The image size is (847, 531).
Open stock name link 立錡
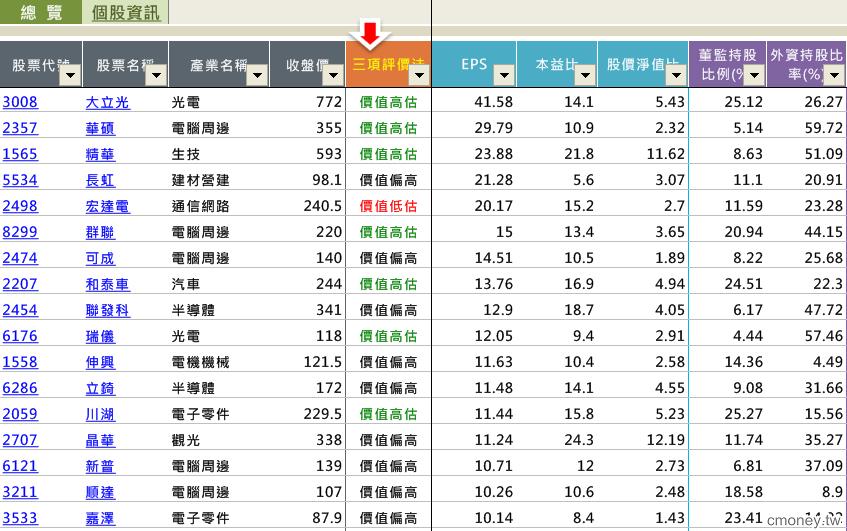(100, 387)
